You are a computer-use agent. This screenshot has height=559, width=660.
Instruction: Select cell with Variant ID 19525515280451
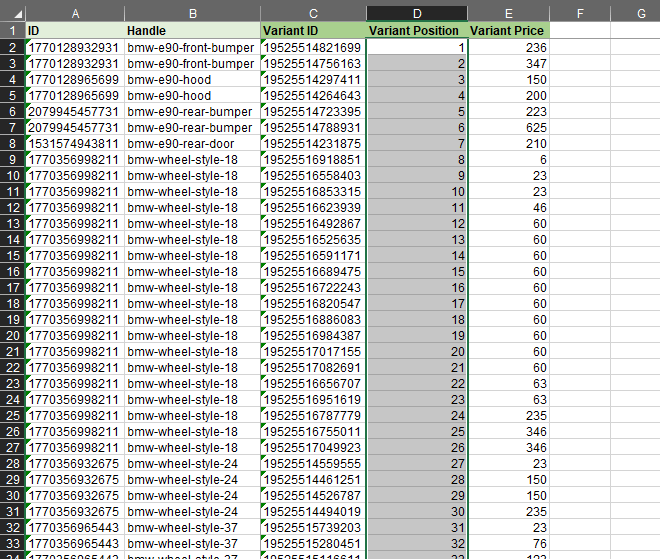pos(313,543)
